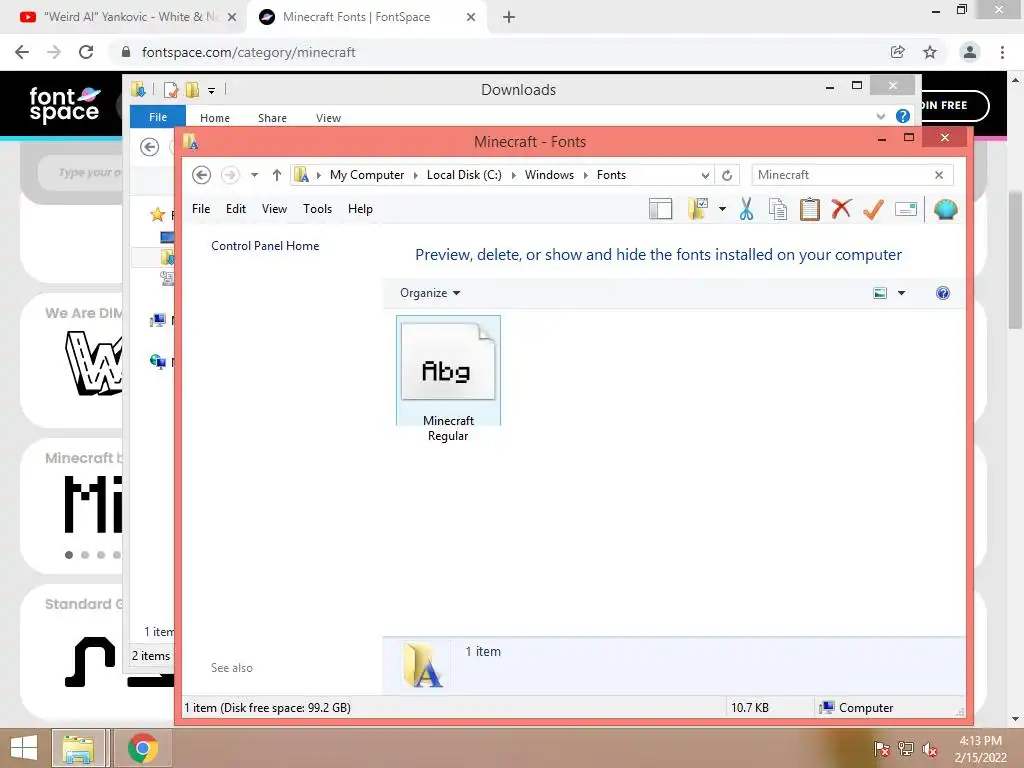
Task: Click the Rename icon in Fonts toolbar
Action: pos(906,209)
